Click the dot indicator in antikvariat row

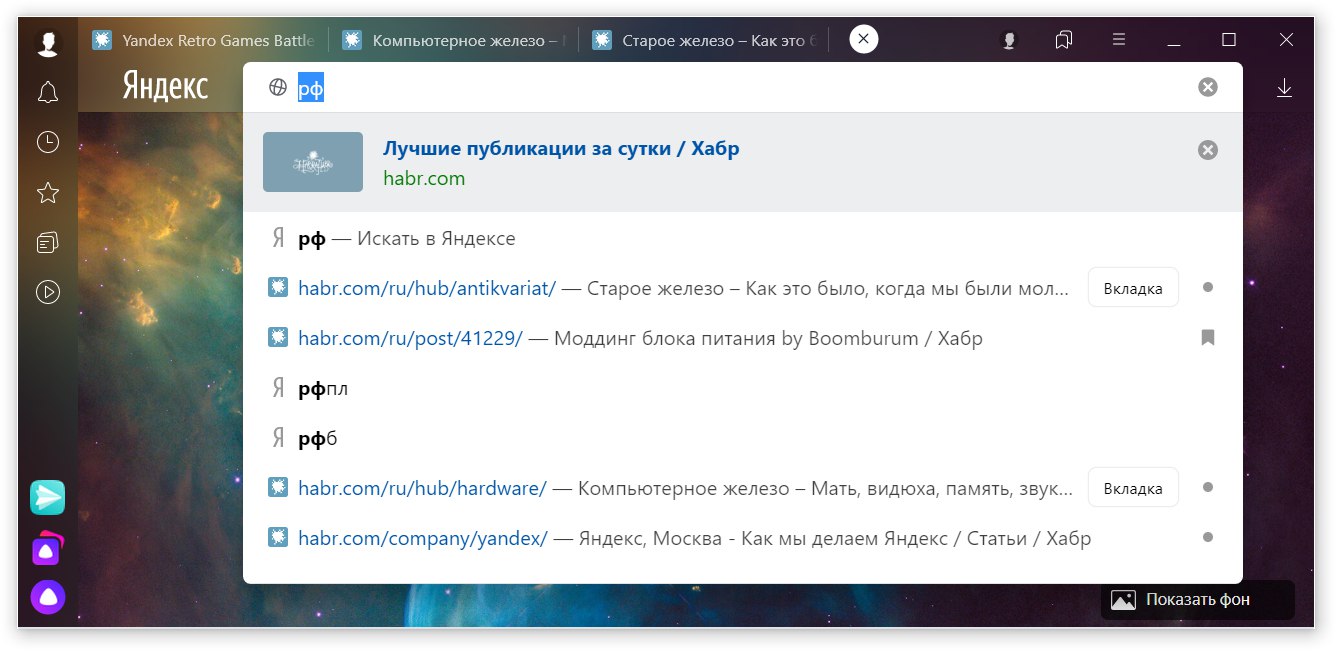[1208, 288]
